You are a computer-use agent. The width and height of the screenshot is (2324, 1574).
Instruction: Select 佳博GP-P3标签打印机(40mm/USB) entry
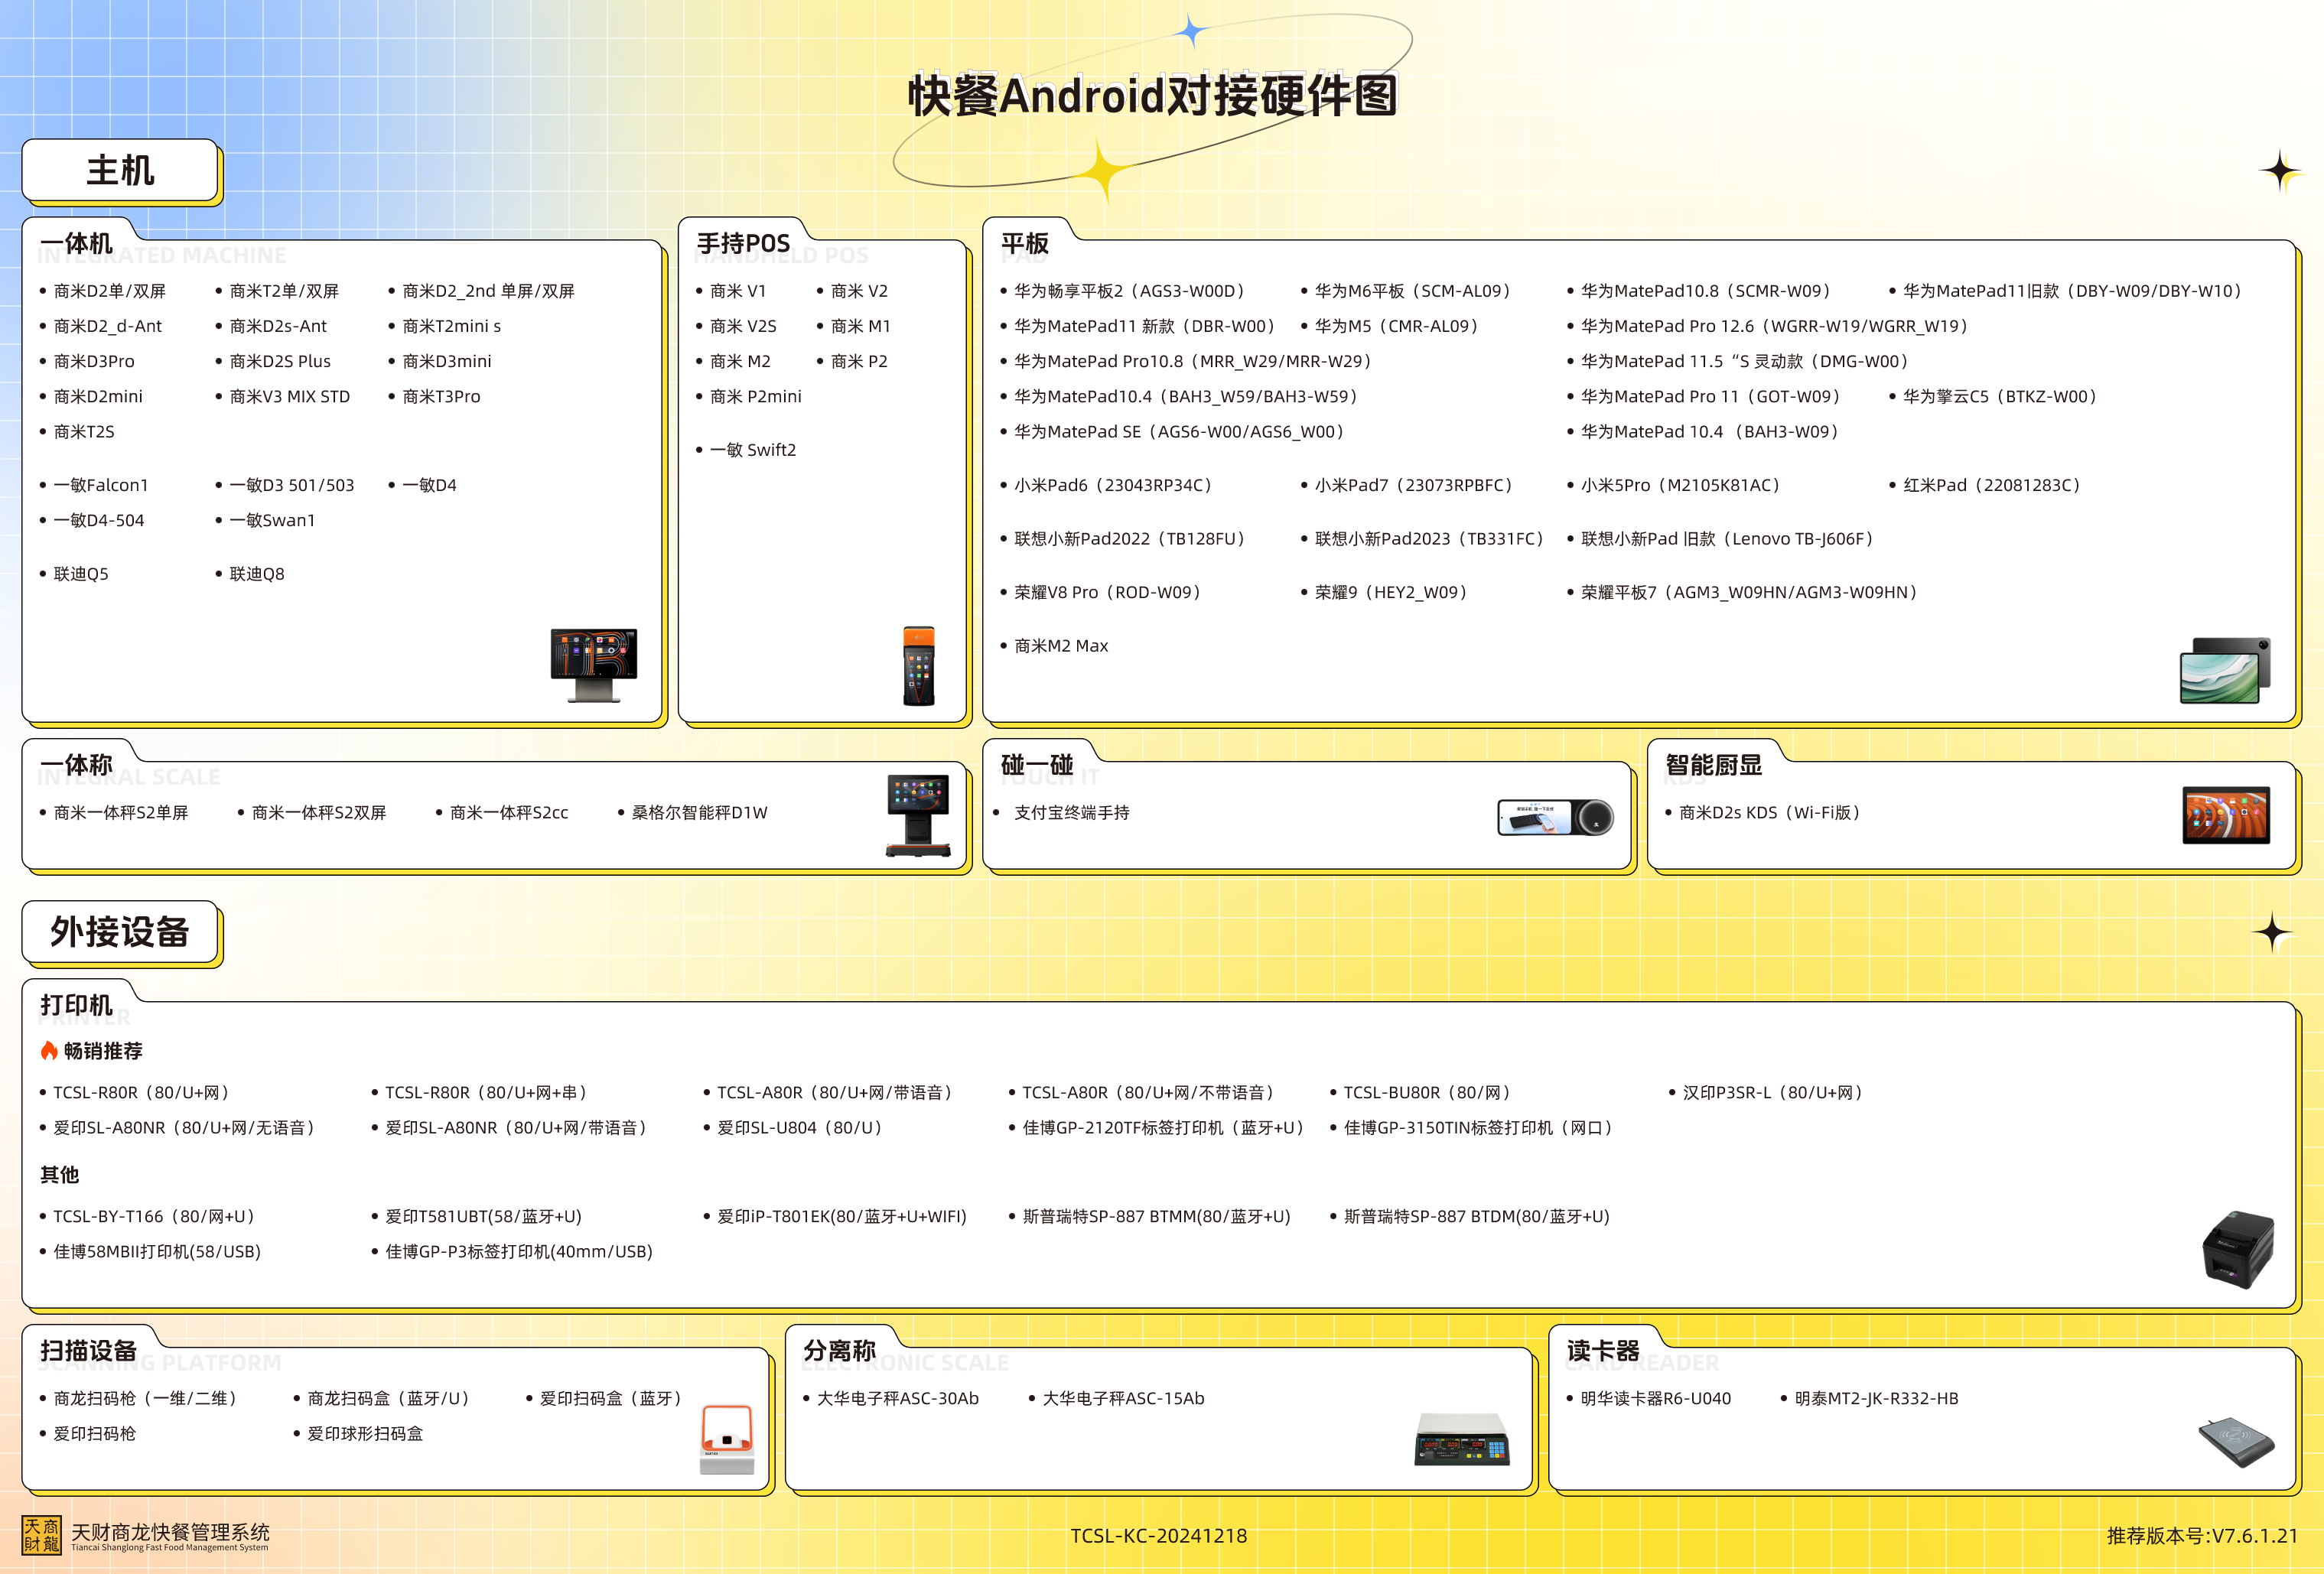tap(519, 1252)
